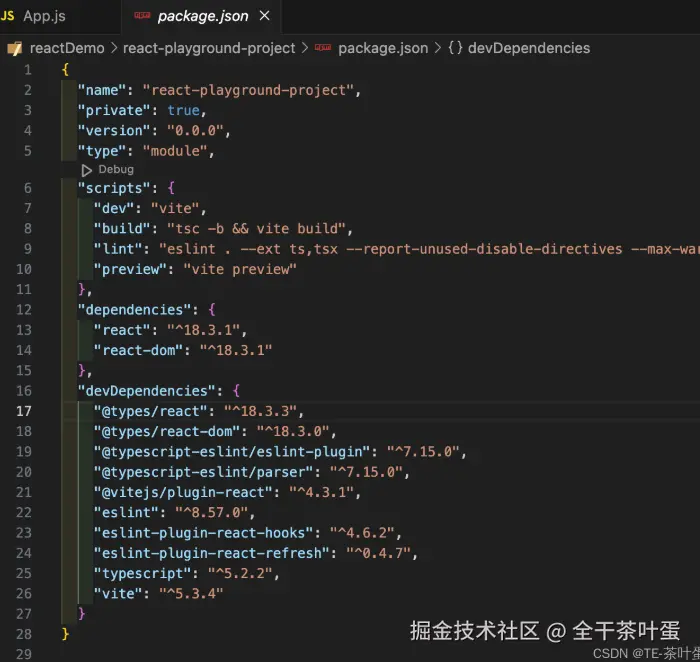Expand breadcrumb chevron after package.json
The image size is (700, 662).
point(438,48)
